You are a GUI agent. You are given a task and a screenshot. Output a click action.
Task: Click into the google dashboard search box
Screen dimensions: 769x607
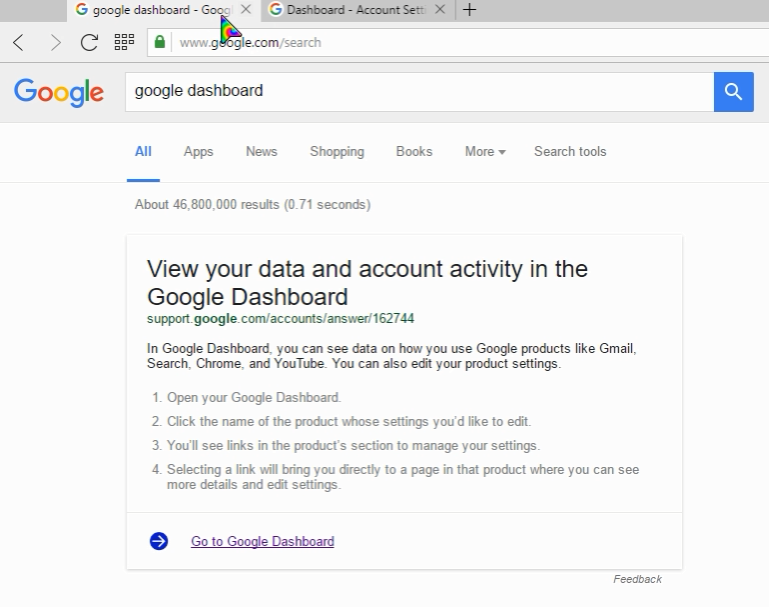[419, 92]
